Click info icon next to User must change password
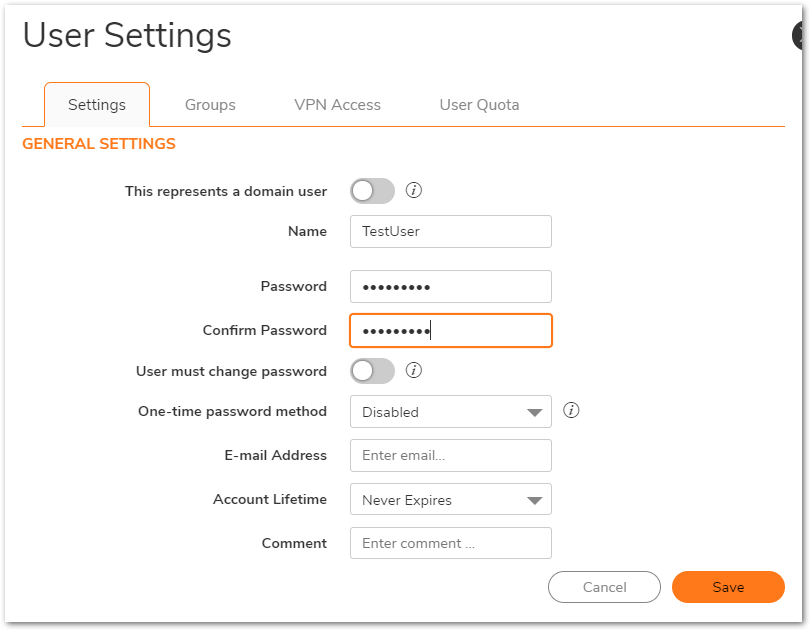This screenshot has width=811, height=631. click(x=414, y=371)
